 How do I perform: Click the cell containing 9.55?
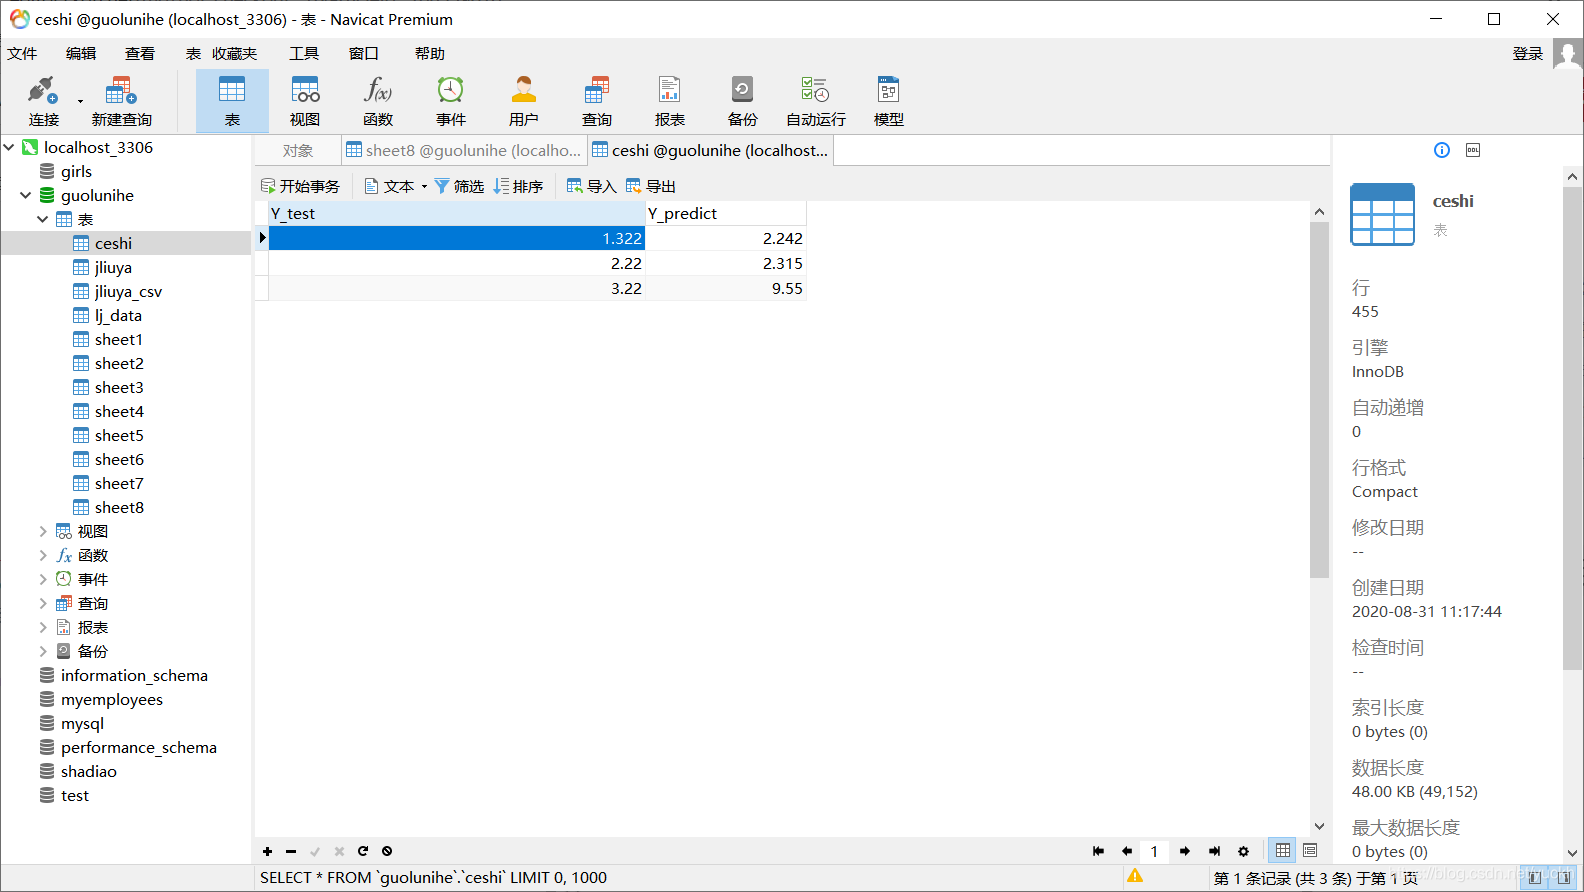725,288
